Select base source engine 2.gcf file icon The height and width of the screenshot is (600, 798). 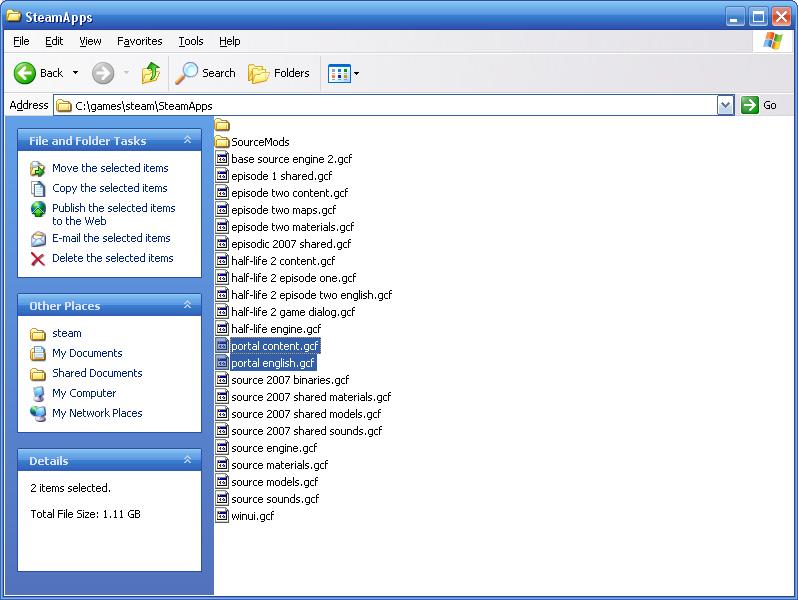[x=222, y=158]
